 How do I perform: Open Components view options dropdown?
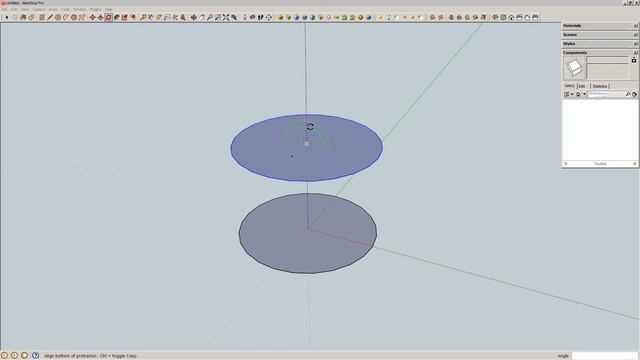click(x=569, y=94)
